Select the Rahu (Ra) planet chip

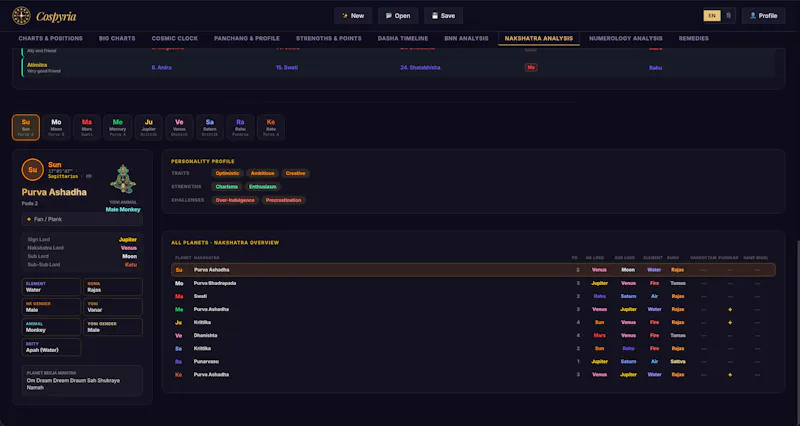click(240, 127)
